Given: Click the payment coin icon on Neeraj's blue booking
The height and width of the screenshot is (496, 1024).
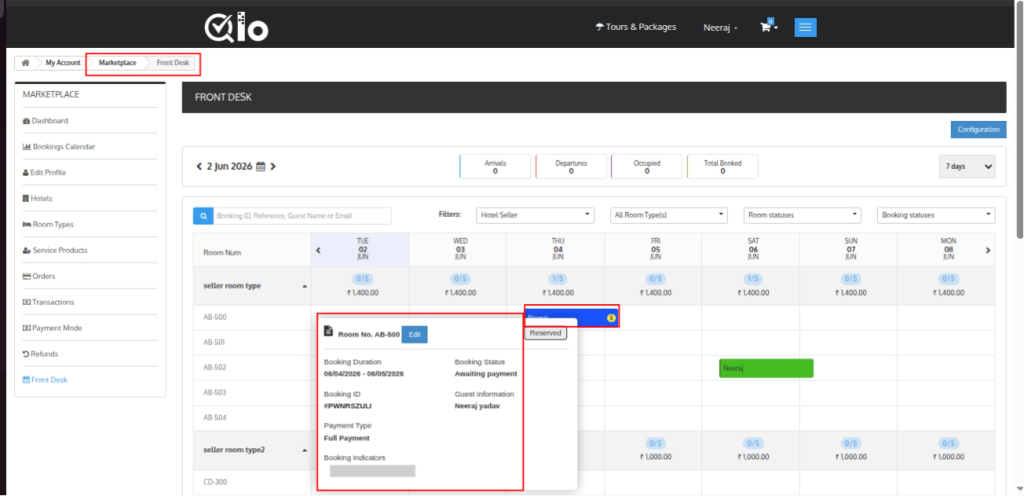Looking at the screenshot, I should tap(611, 318).
